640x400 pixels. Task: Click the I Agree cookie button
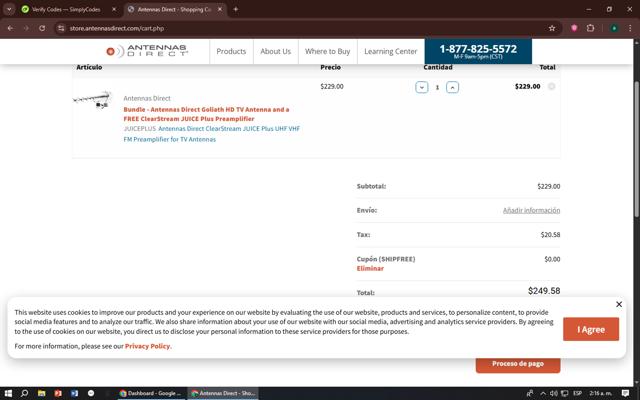591,329
